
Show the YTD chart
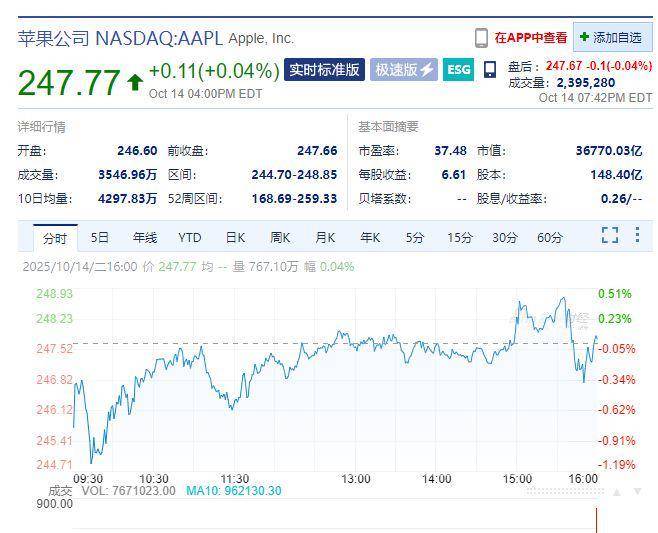click(190, 237)
